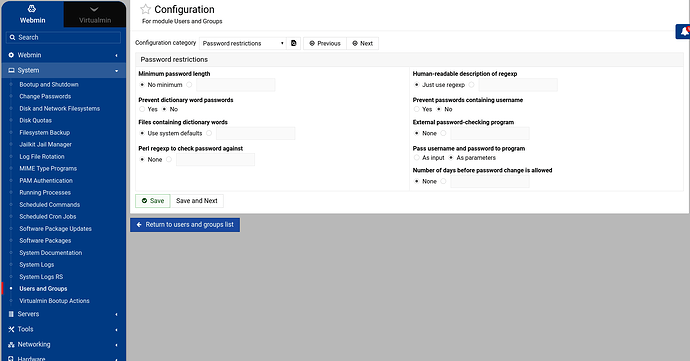
Task: Expand the Tools menu arrow
Action: coord(116,330)
